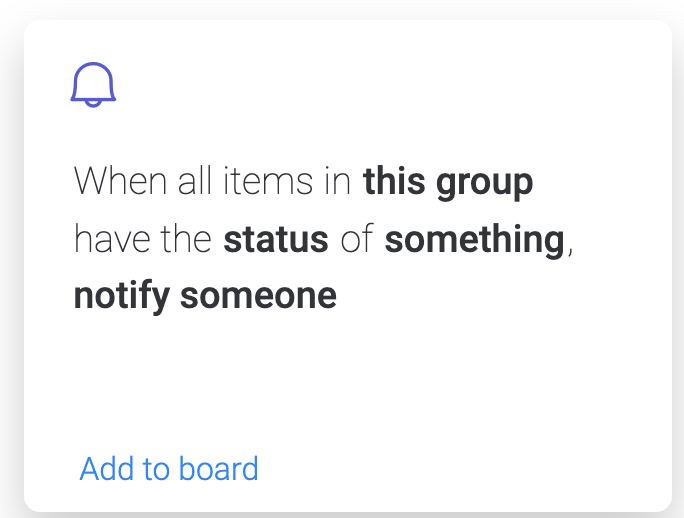The width and height of the screenshot is (684, 518).
Task: Click the word 'the' before status
Action: (x=186, y=239)
